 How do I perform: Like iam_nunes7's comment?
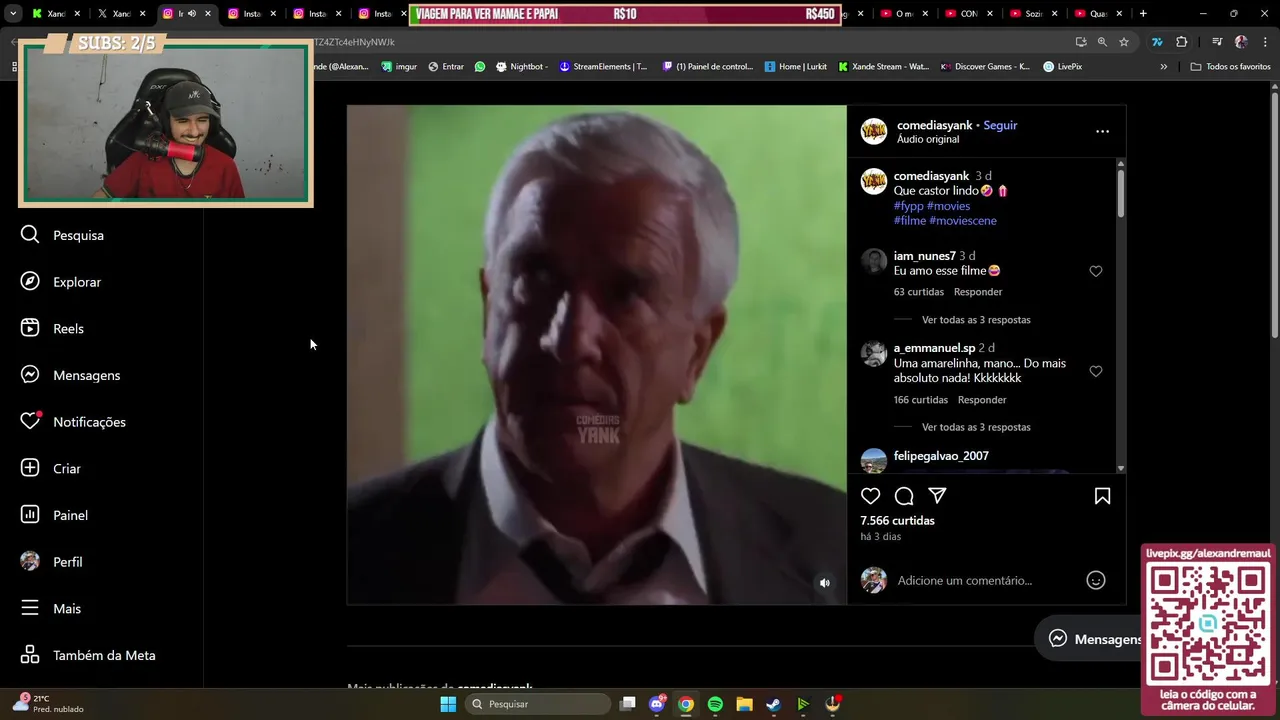point(1096,271)
